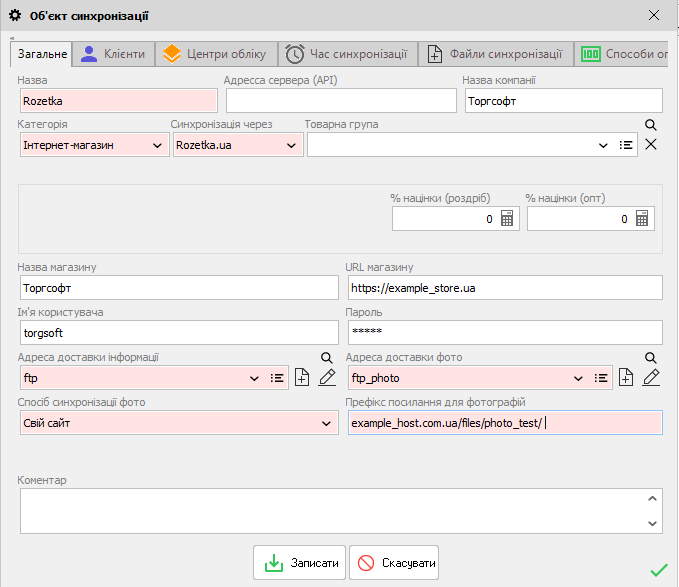
Task: Go to the Файли синхронізації tab
Action: tap(494, 54)
